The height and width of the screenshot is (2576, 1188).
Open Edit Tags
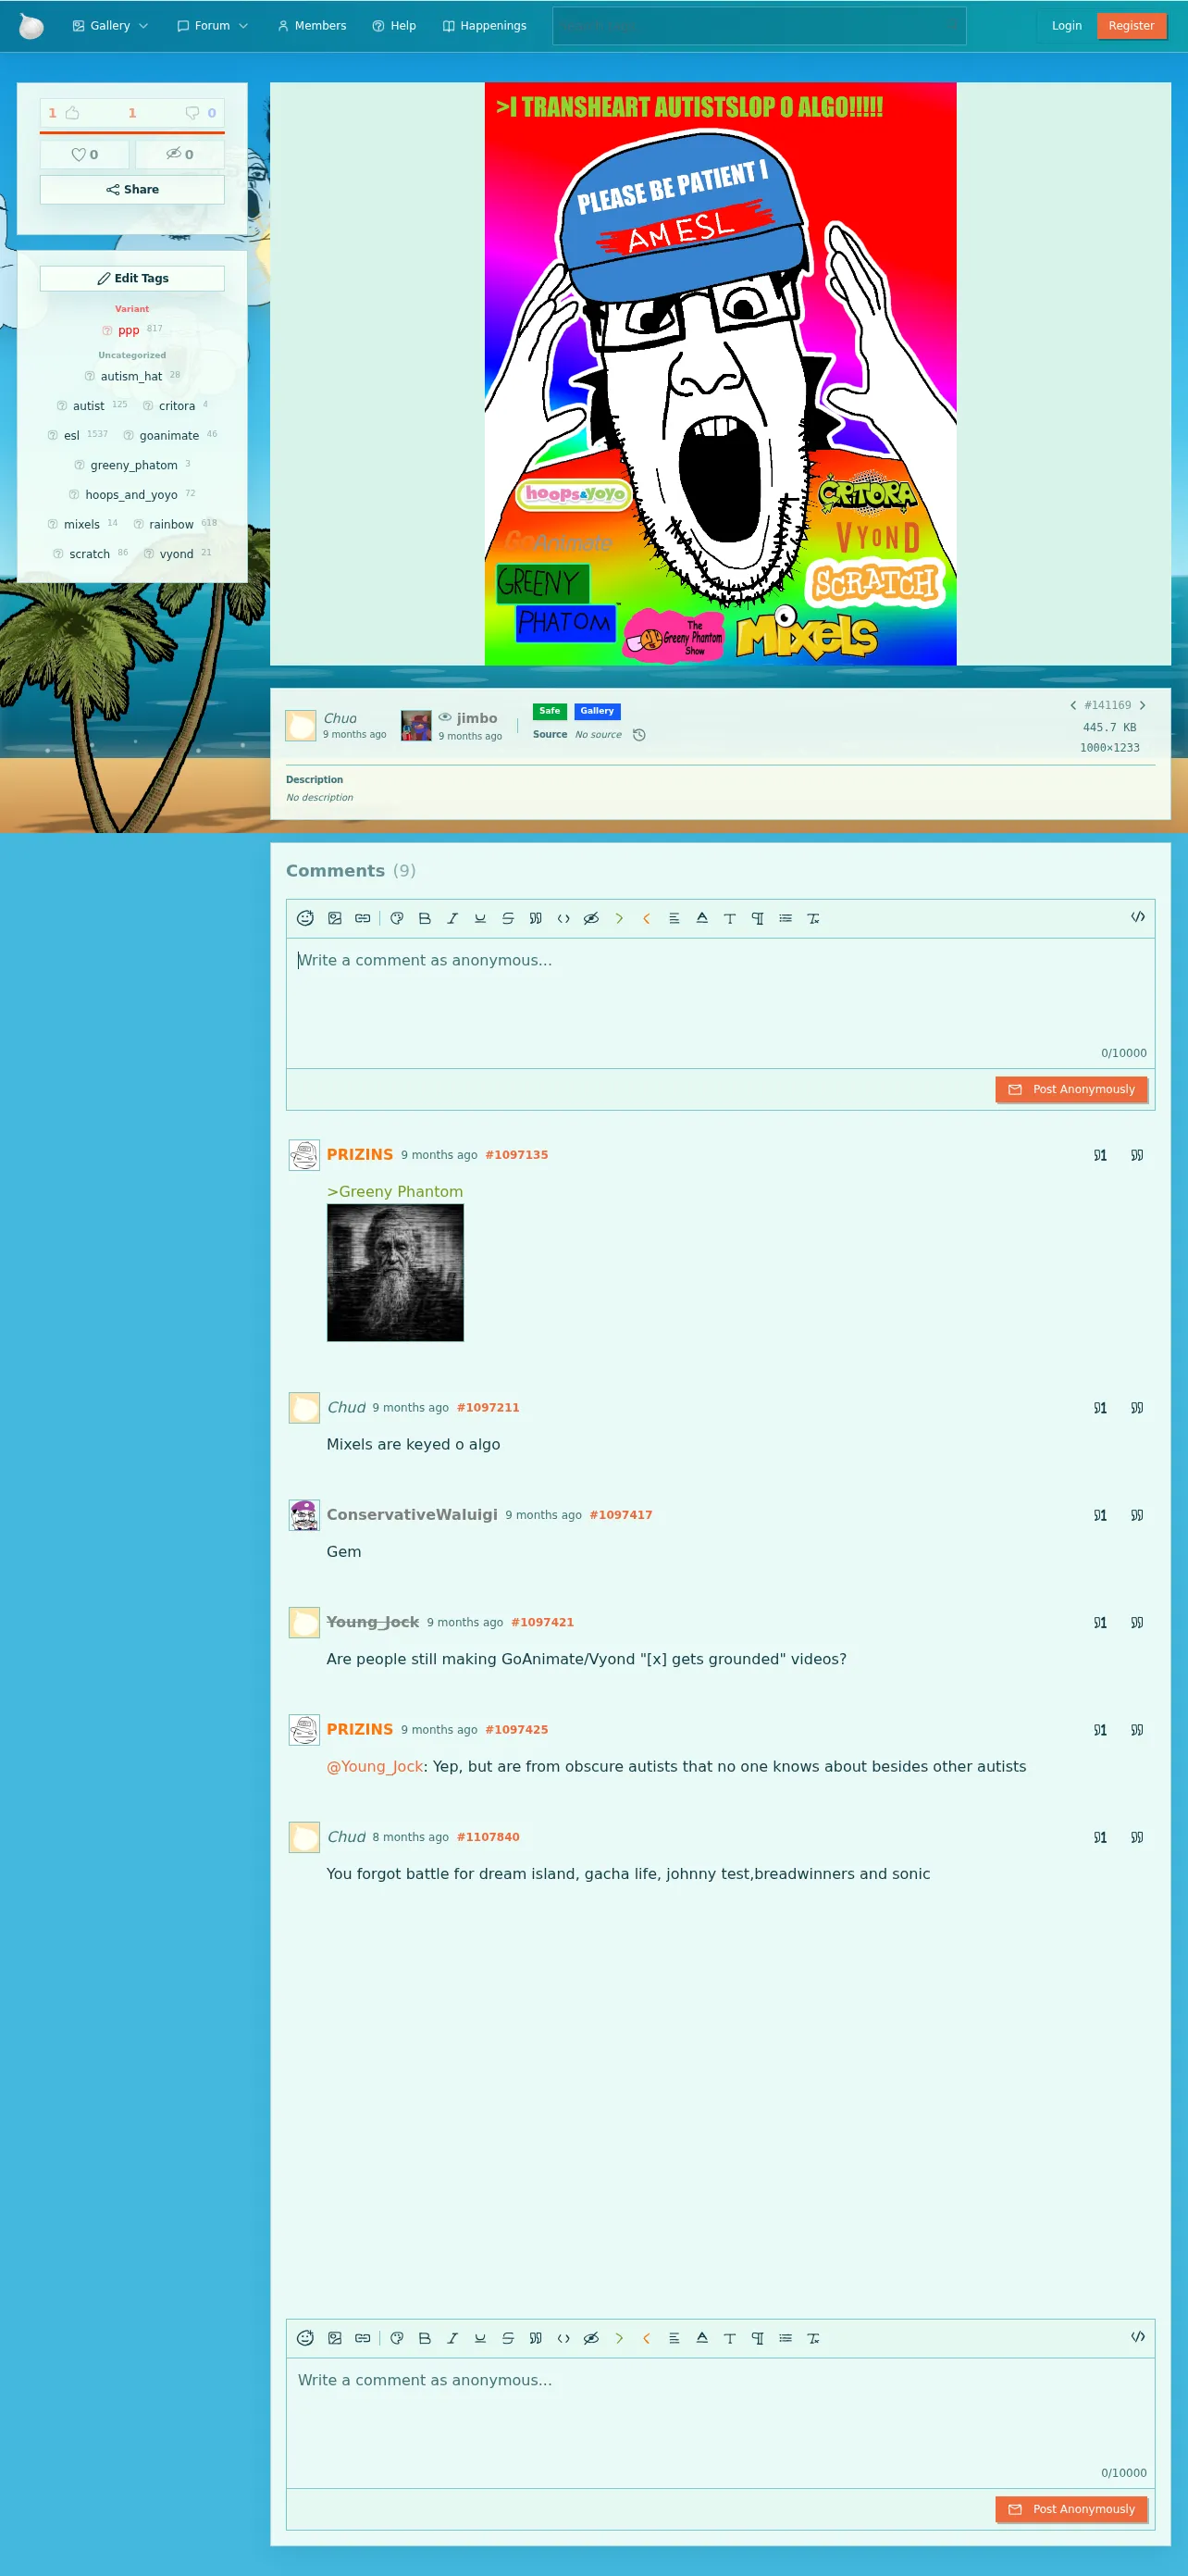click(132, 279)
